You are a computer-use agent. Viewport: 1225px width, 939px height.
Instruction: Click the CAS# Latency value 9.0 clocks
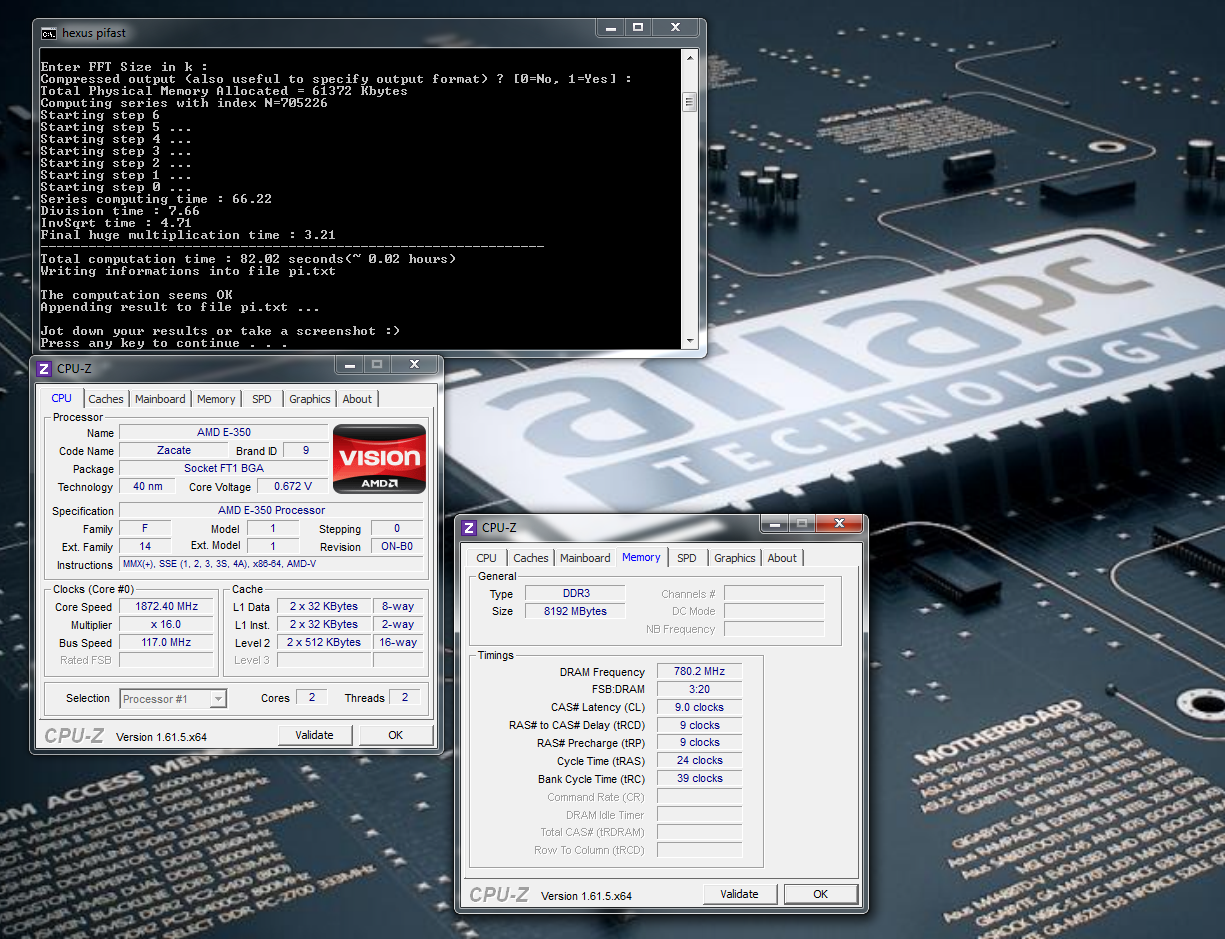click(x=699, y=707)
